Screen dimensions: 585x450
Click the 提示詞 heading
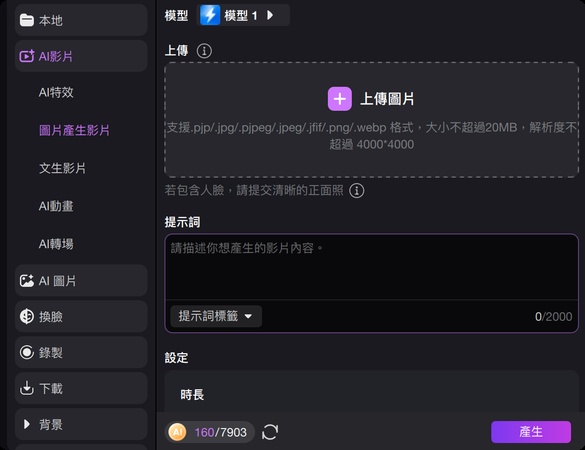(x=182, y=222)
